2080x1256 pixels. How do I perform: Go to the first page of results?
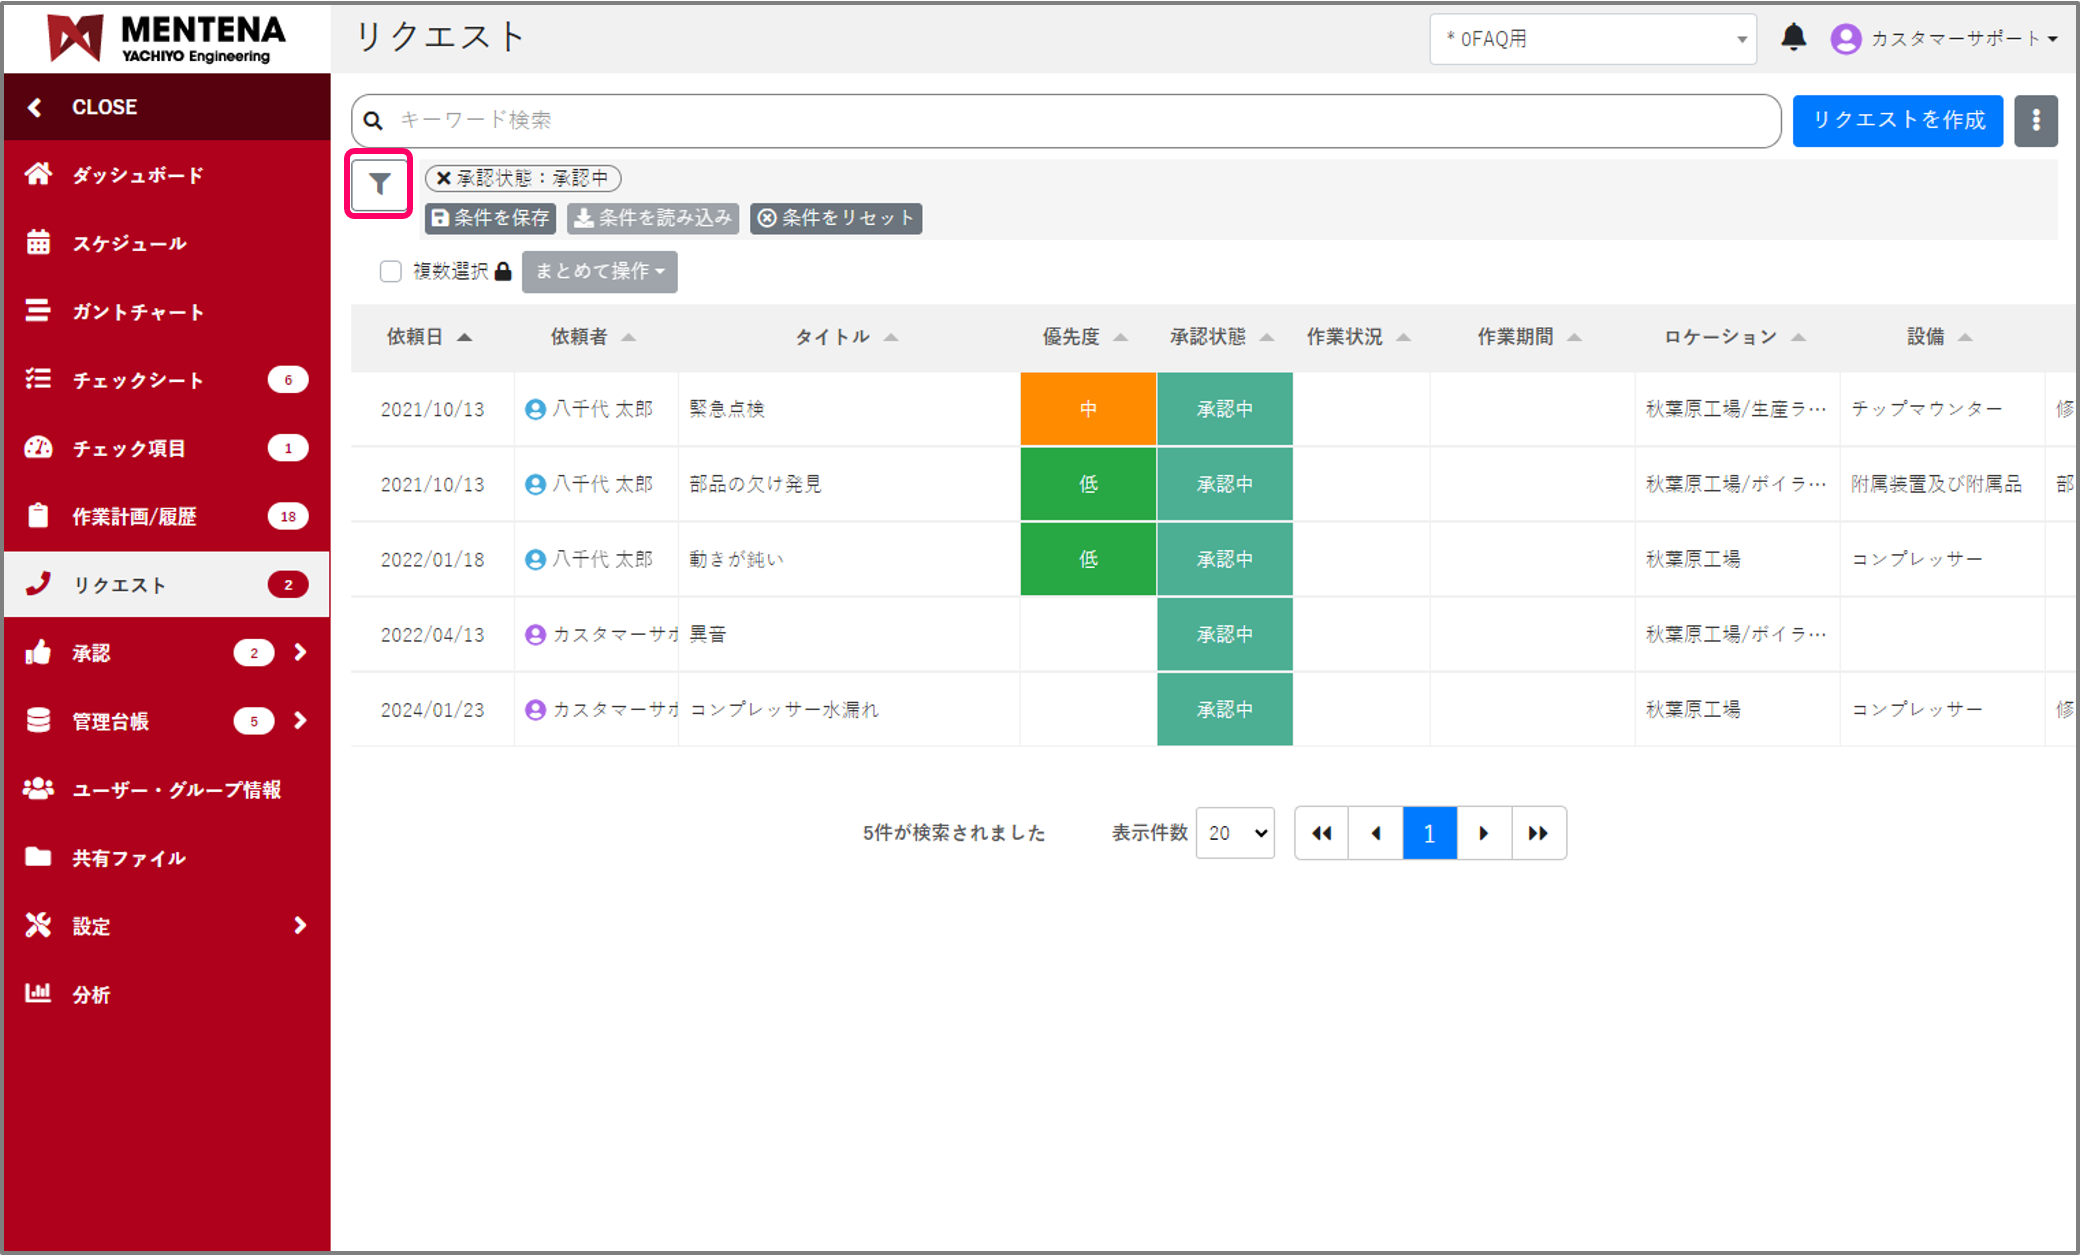click(x=1321, y=833)
